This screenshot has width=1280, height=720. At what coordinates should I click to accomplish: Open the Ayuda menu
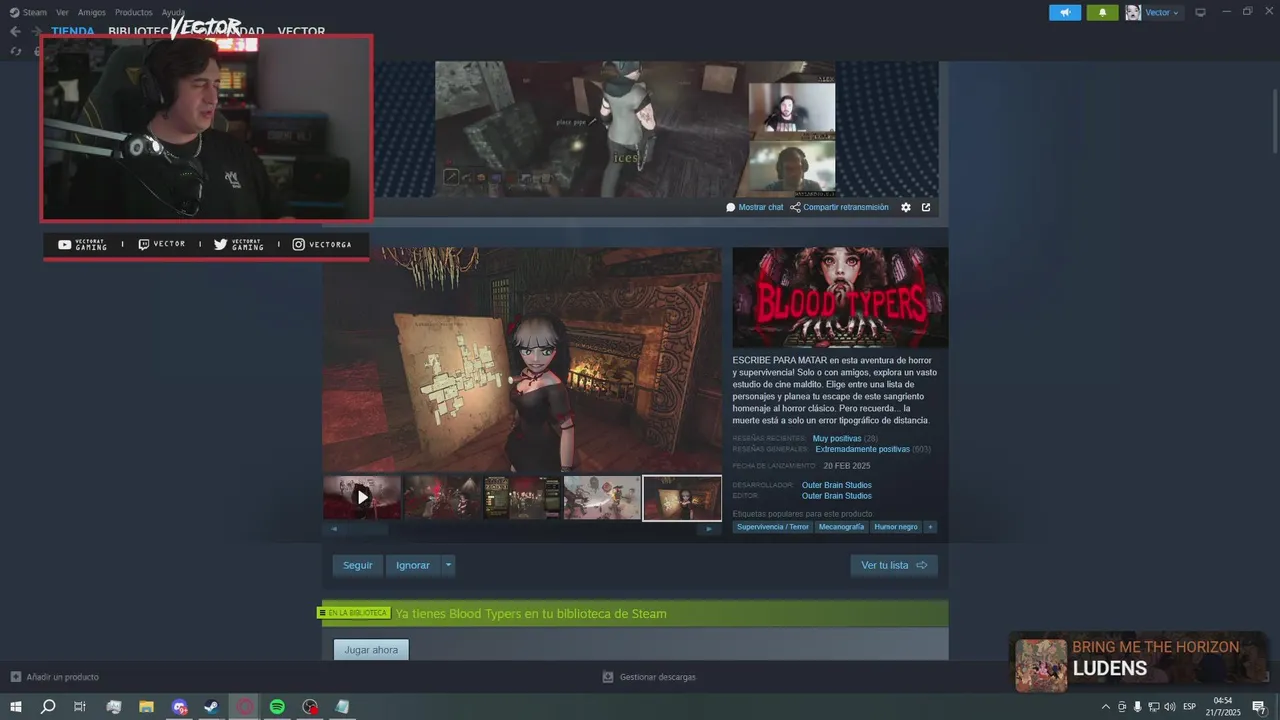173,12
